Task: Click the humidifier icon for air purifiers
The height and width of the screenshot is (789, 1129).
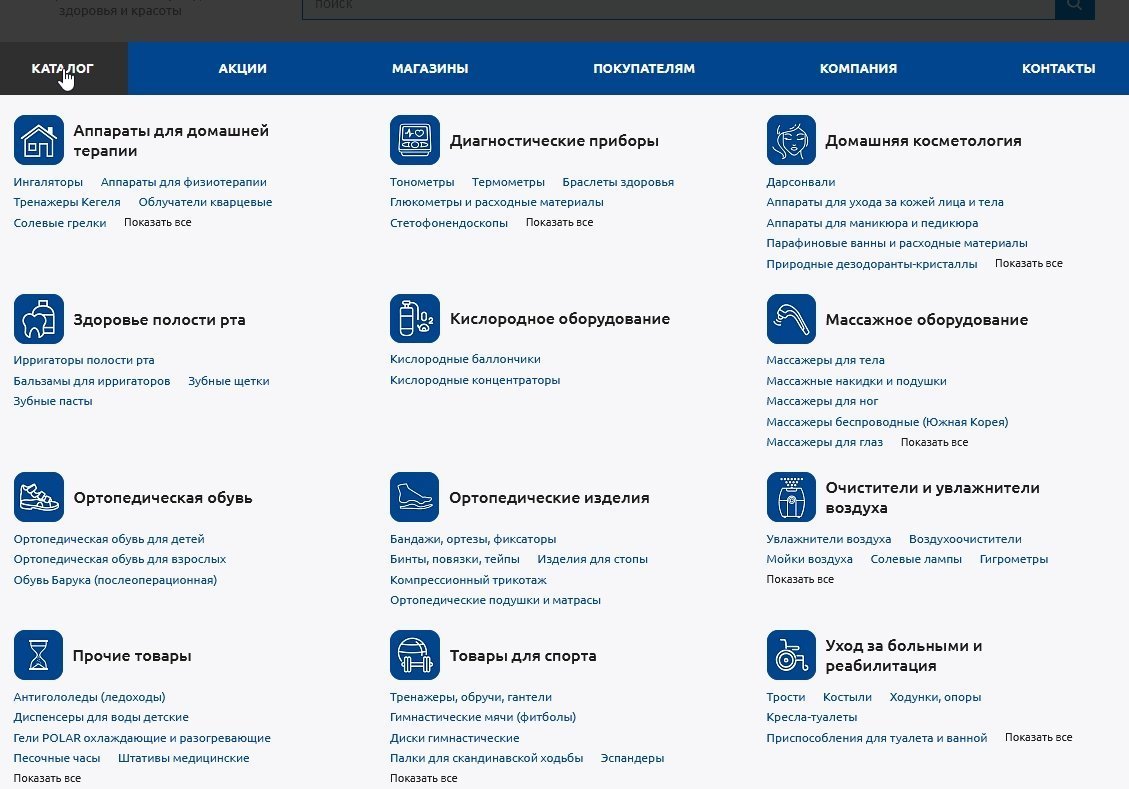Action: tap(791, 497)
